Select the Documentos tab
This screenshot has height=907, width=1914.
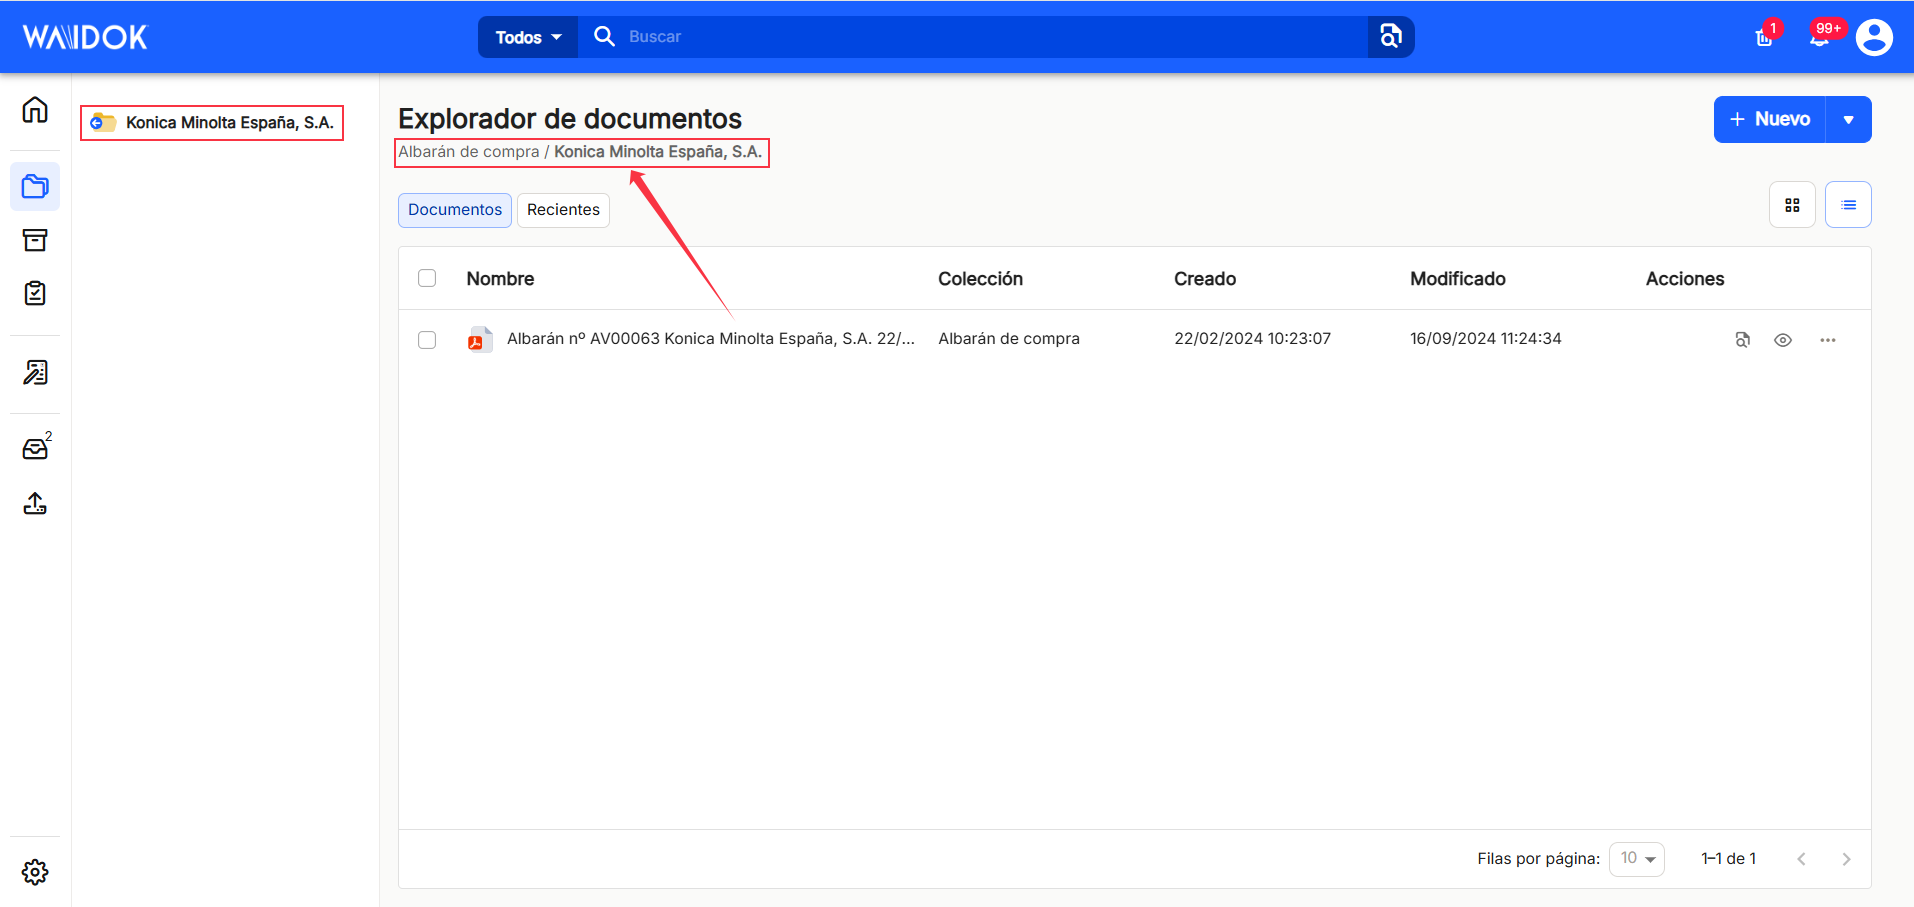point(455,210)
